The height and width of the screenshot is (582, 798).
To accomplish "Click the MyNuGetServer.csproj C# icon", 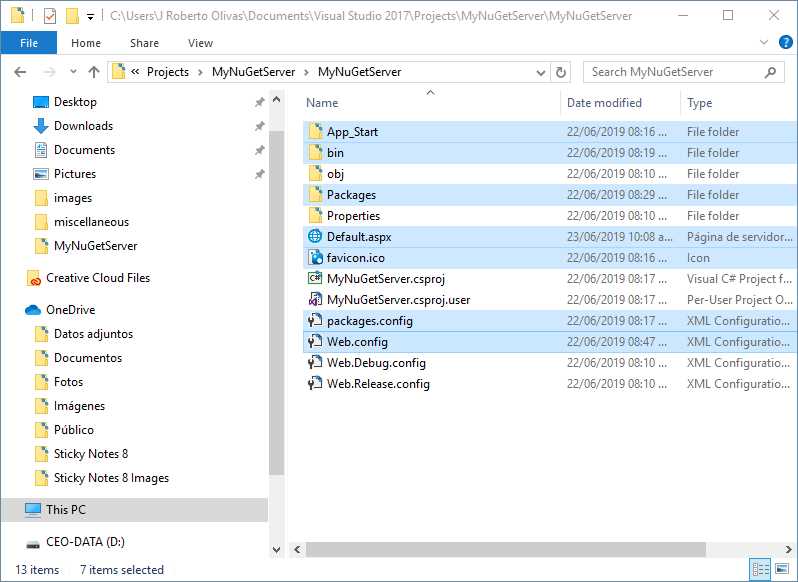I will pos(315,278).
